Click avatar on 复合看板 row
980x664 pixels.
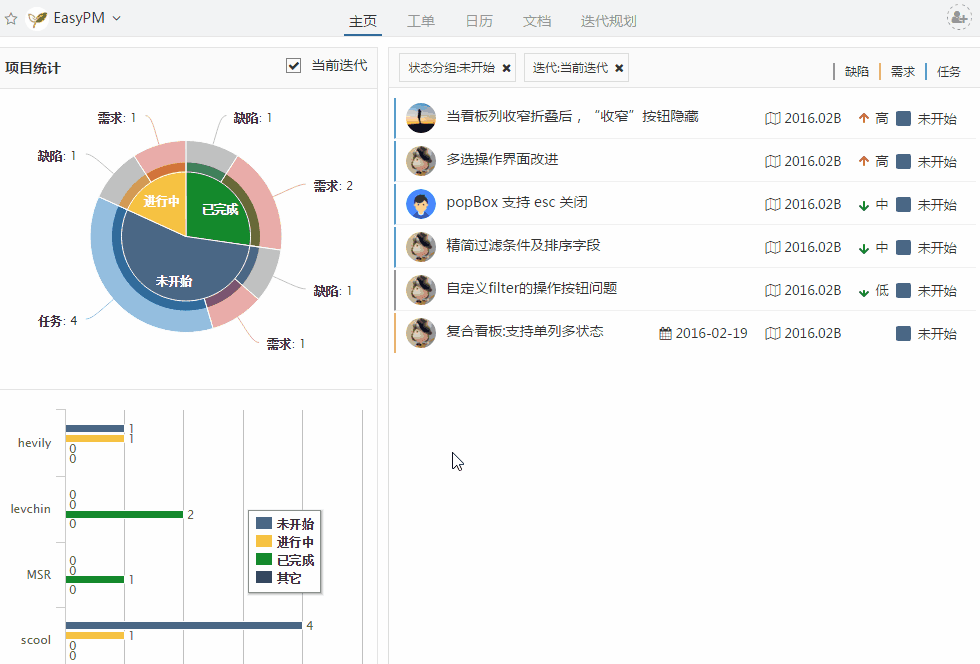pyautogui.click(x=421, y=333)
